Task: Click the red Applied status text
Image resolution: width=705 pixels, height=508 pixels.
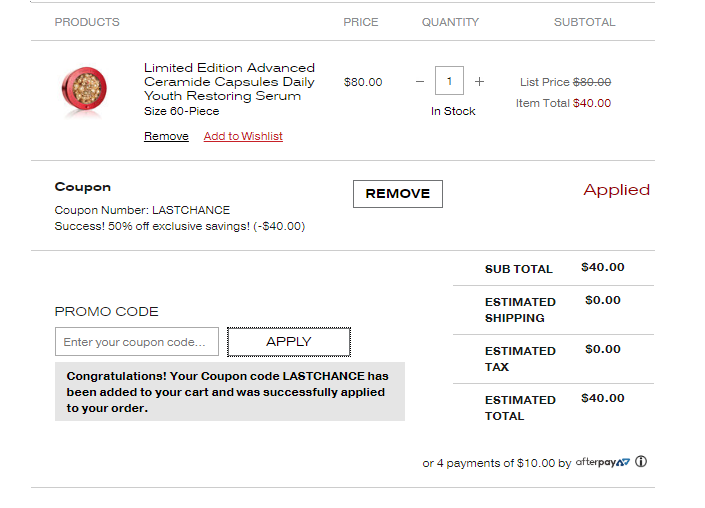Action: (x=616, y=190)
